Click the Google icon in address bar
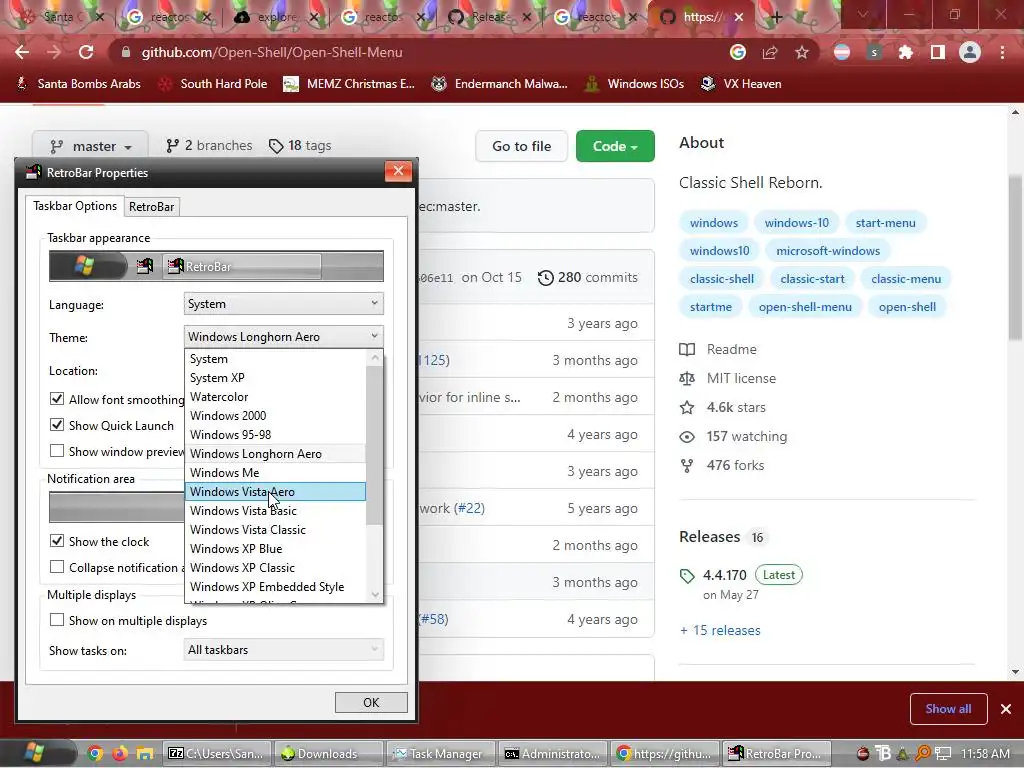The height and width of the screenshot is (768, 1024). [x=738, y=52]
